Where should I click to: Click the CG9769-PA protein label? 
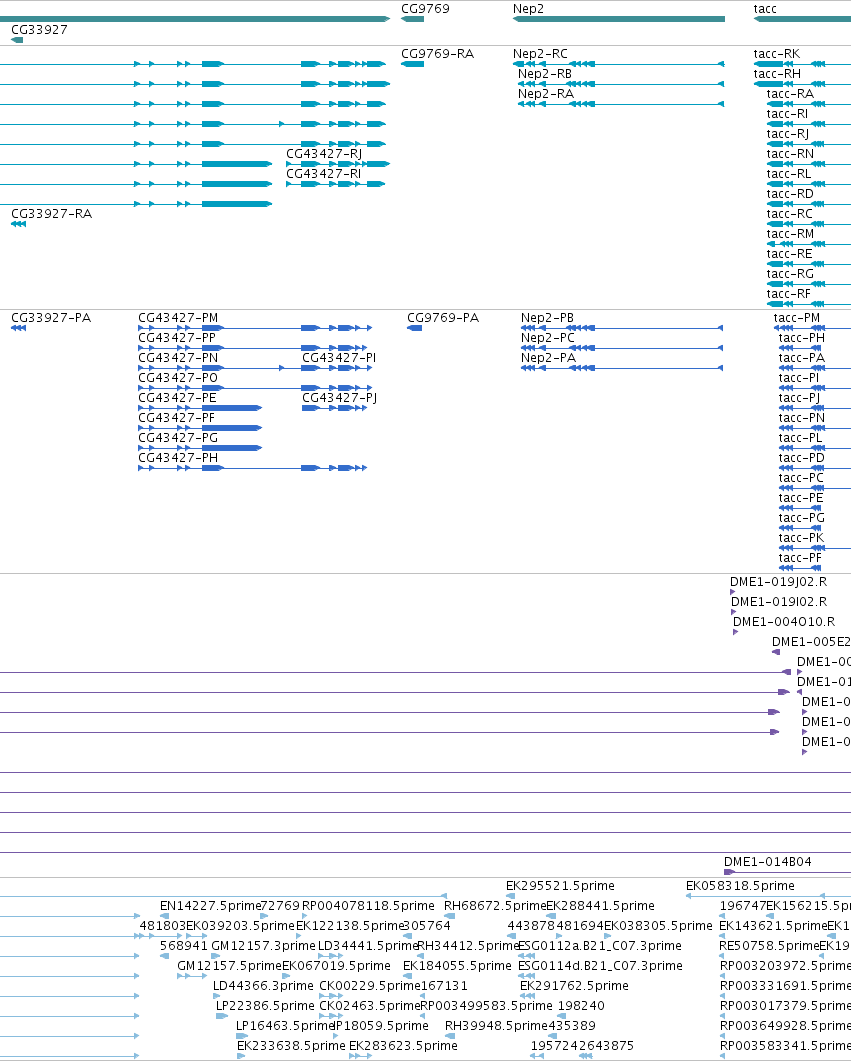pyautogui.click(x=443, y=317)
